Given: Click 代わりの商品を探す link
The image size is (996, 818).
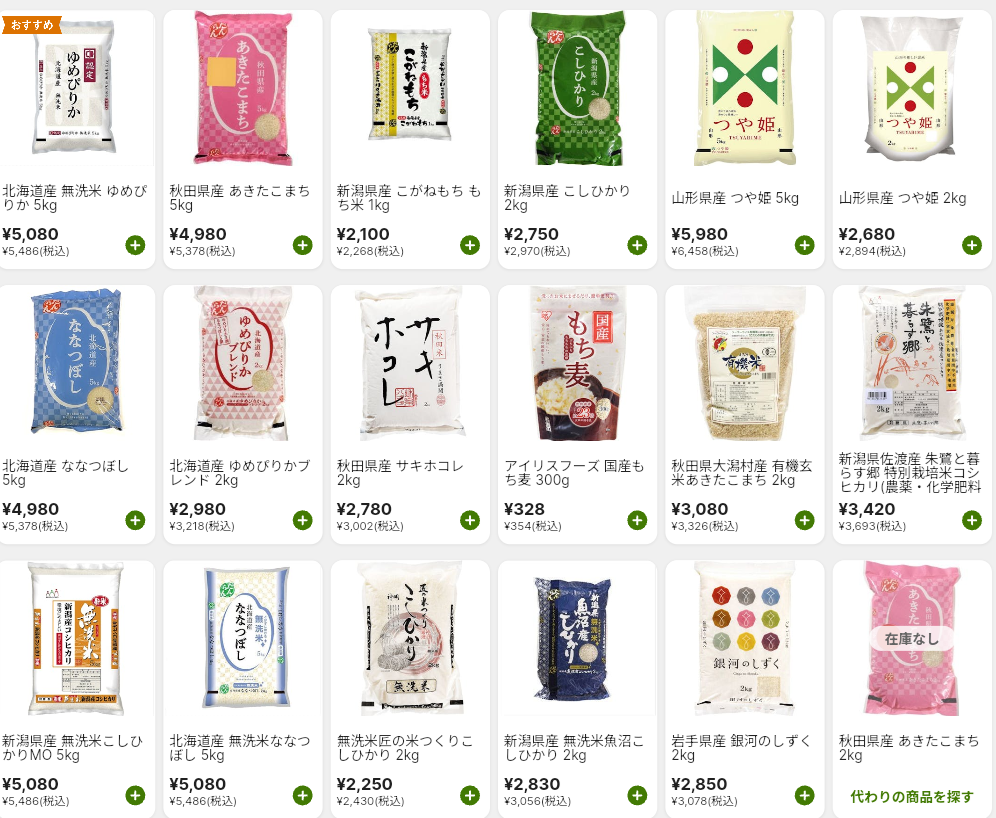Looking at the screenshot, I should (912, 796).
